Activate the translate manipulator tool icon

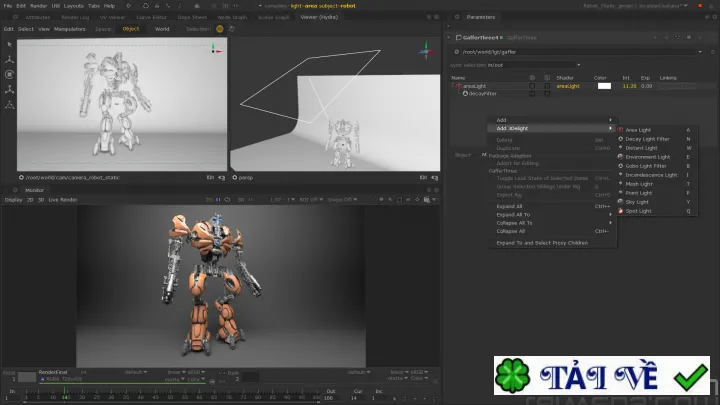(x=9, y=59)
